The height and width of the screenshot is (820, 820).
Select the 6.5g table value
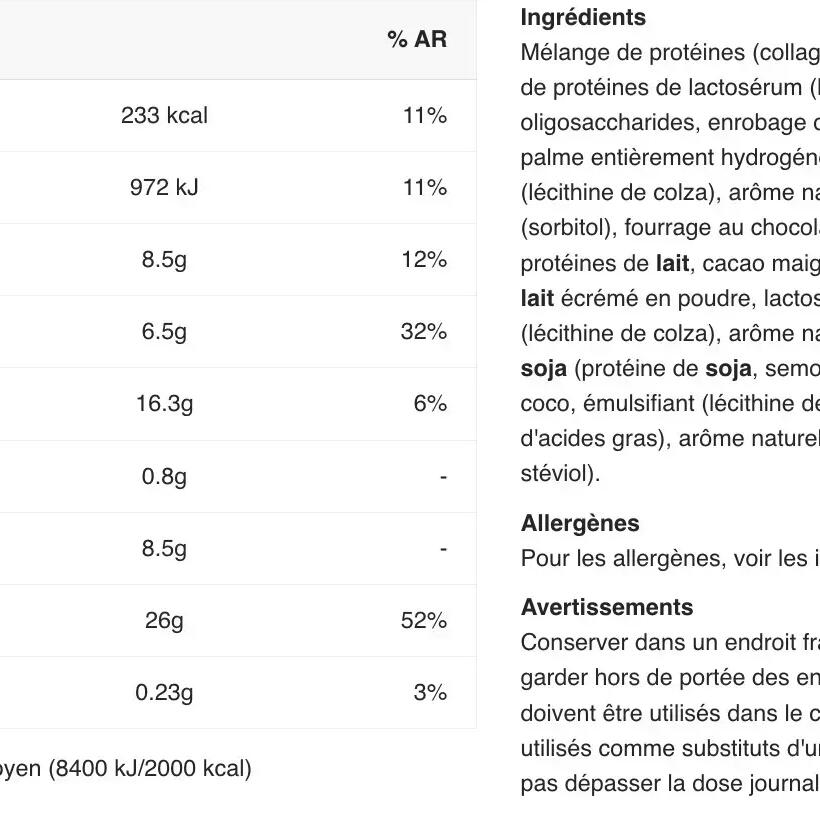(164, 332)
